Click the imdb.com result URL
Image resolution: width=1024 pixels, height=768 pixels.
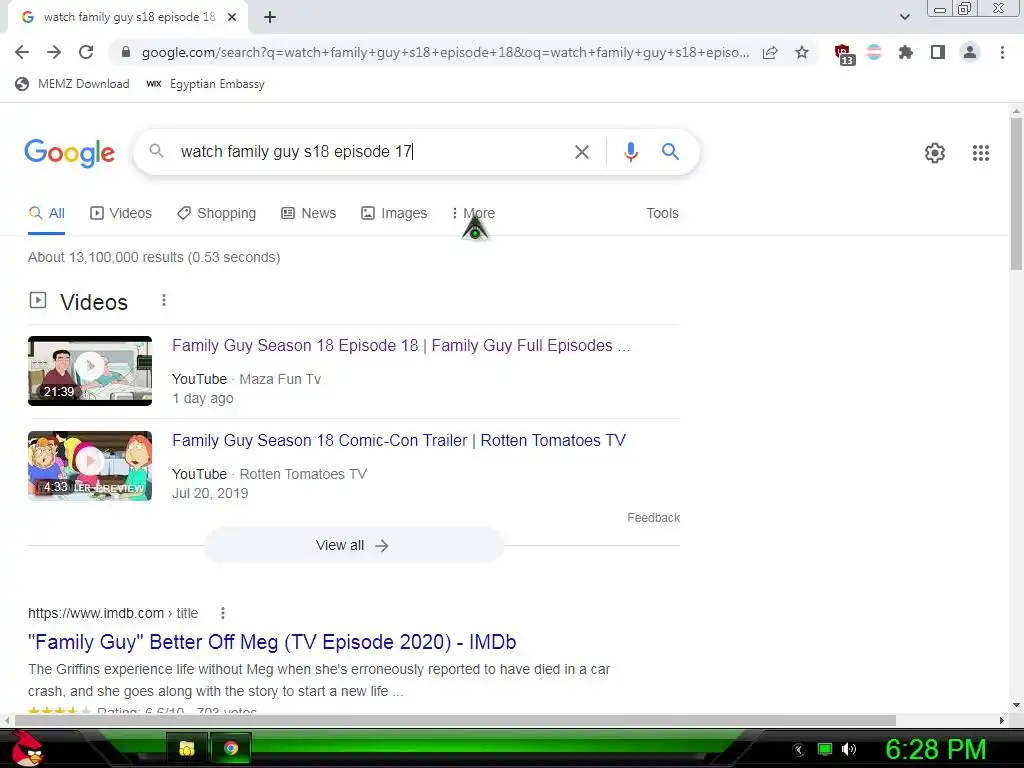point(113,613)
